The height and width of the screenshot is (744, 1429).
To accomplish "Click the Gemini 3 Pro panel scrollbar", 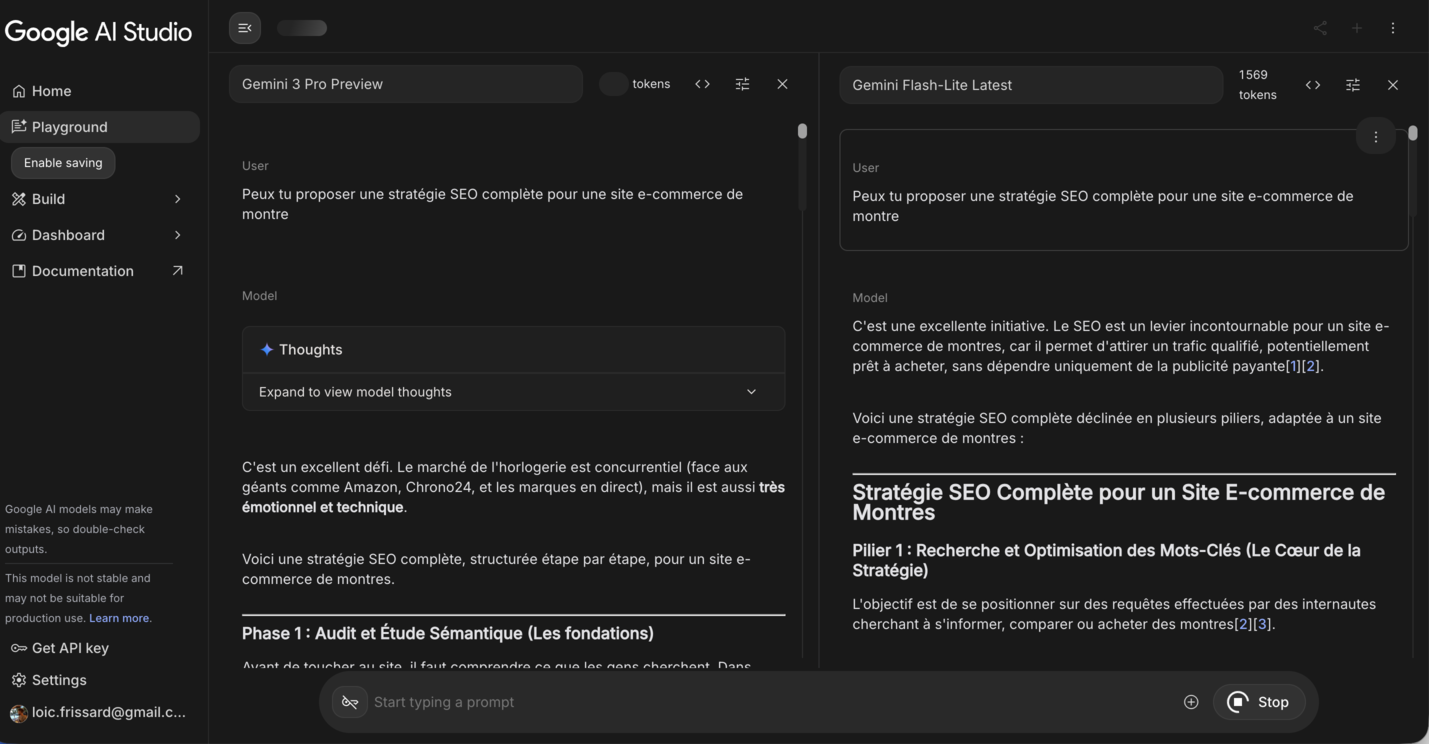I will point(802,131).
